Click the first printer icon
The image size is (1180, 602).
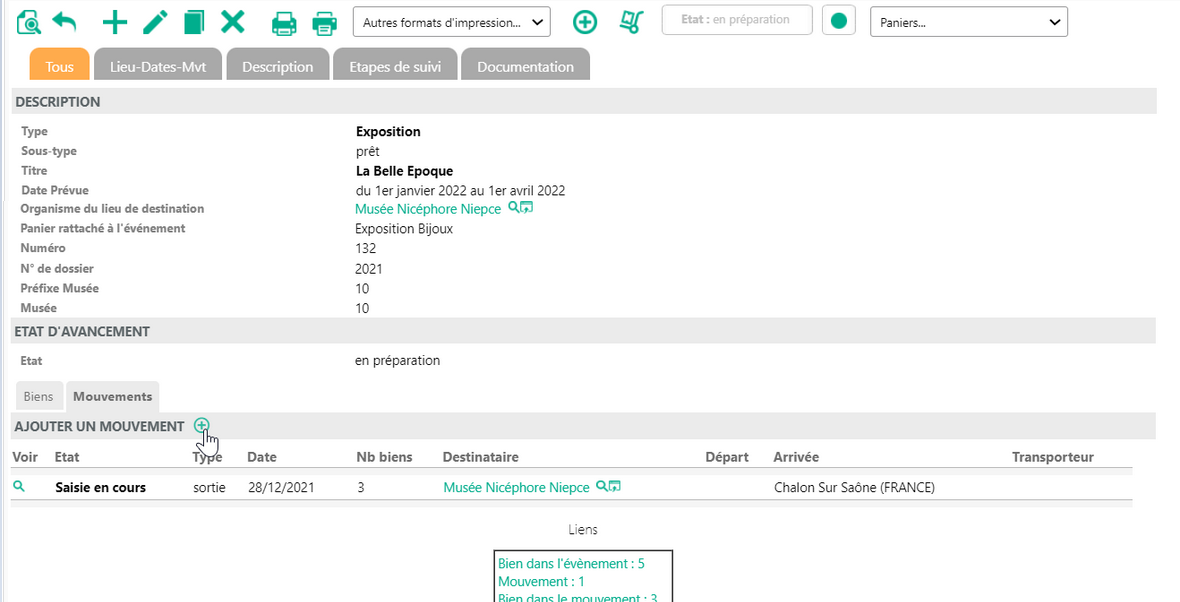[x=285, y=22]
